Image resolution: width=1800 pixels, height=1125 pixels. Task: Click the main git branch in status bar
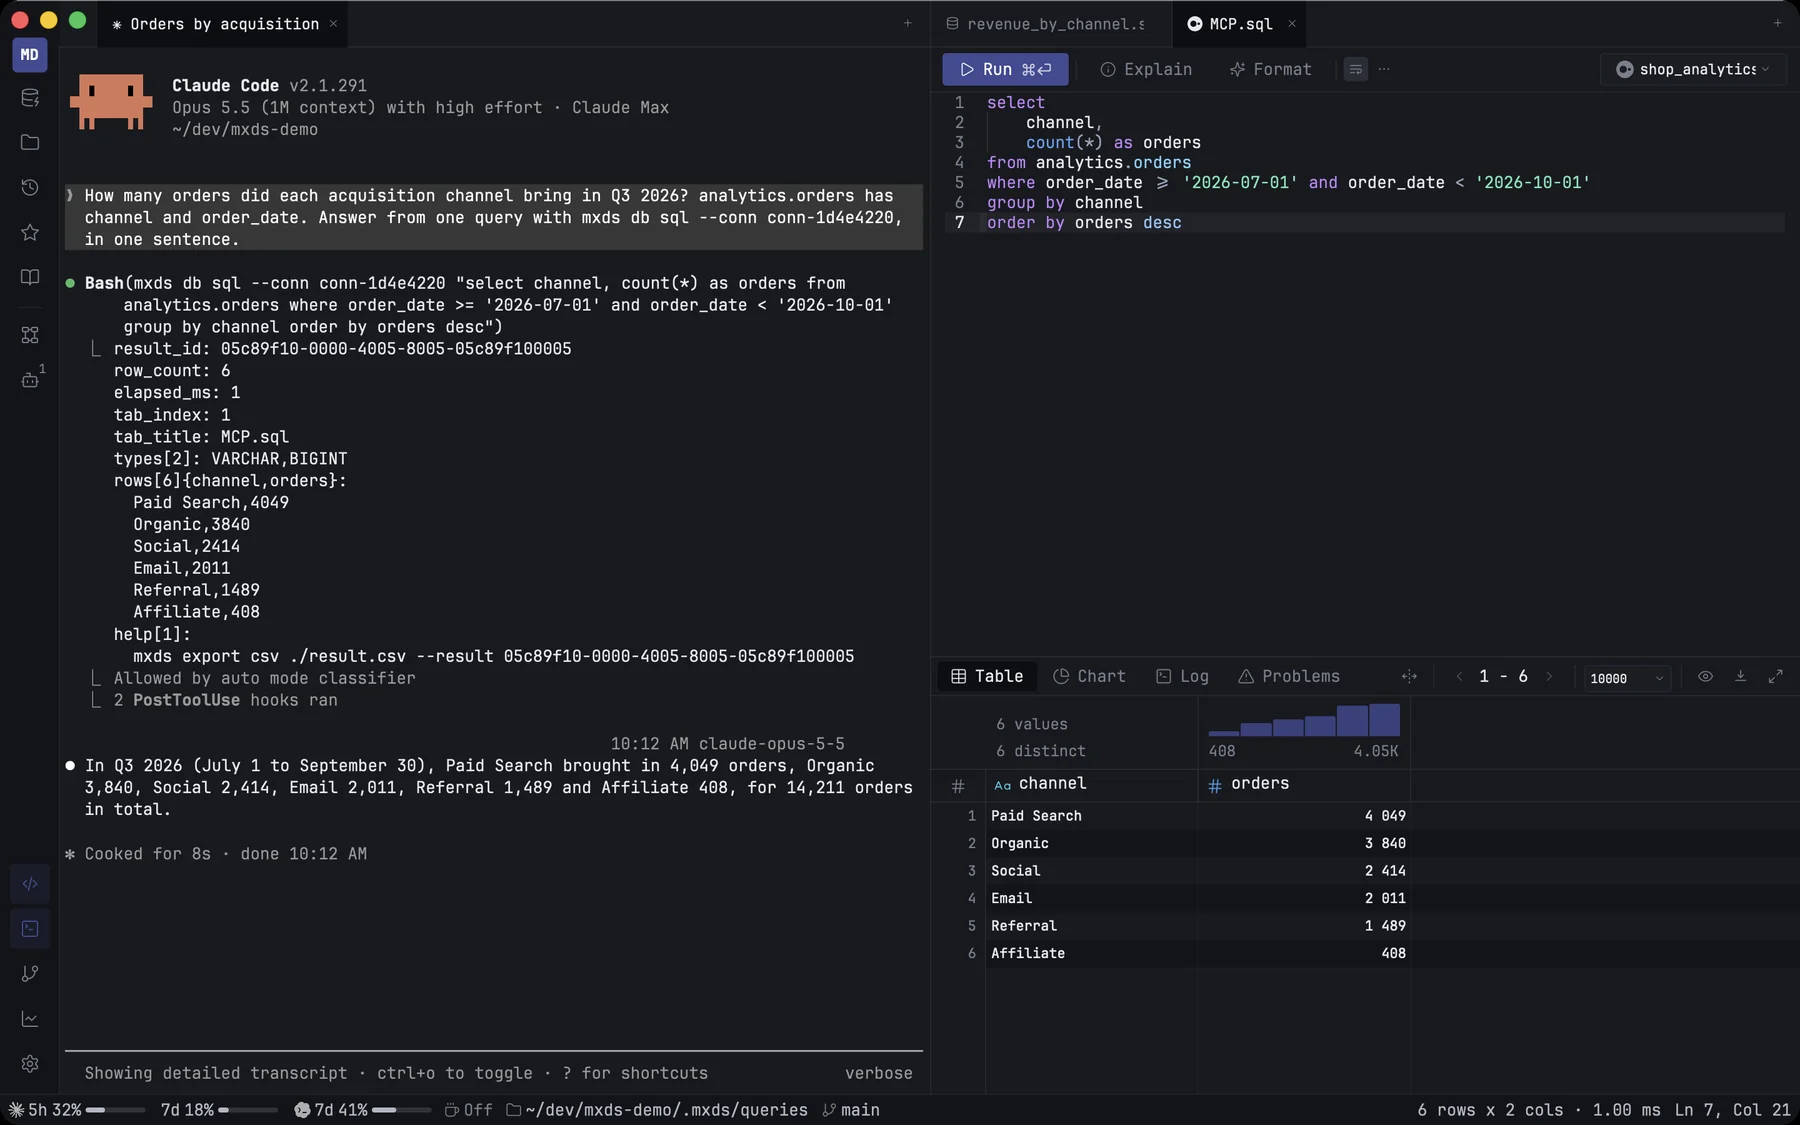click(x=850, y=1110)
